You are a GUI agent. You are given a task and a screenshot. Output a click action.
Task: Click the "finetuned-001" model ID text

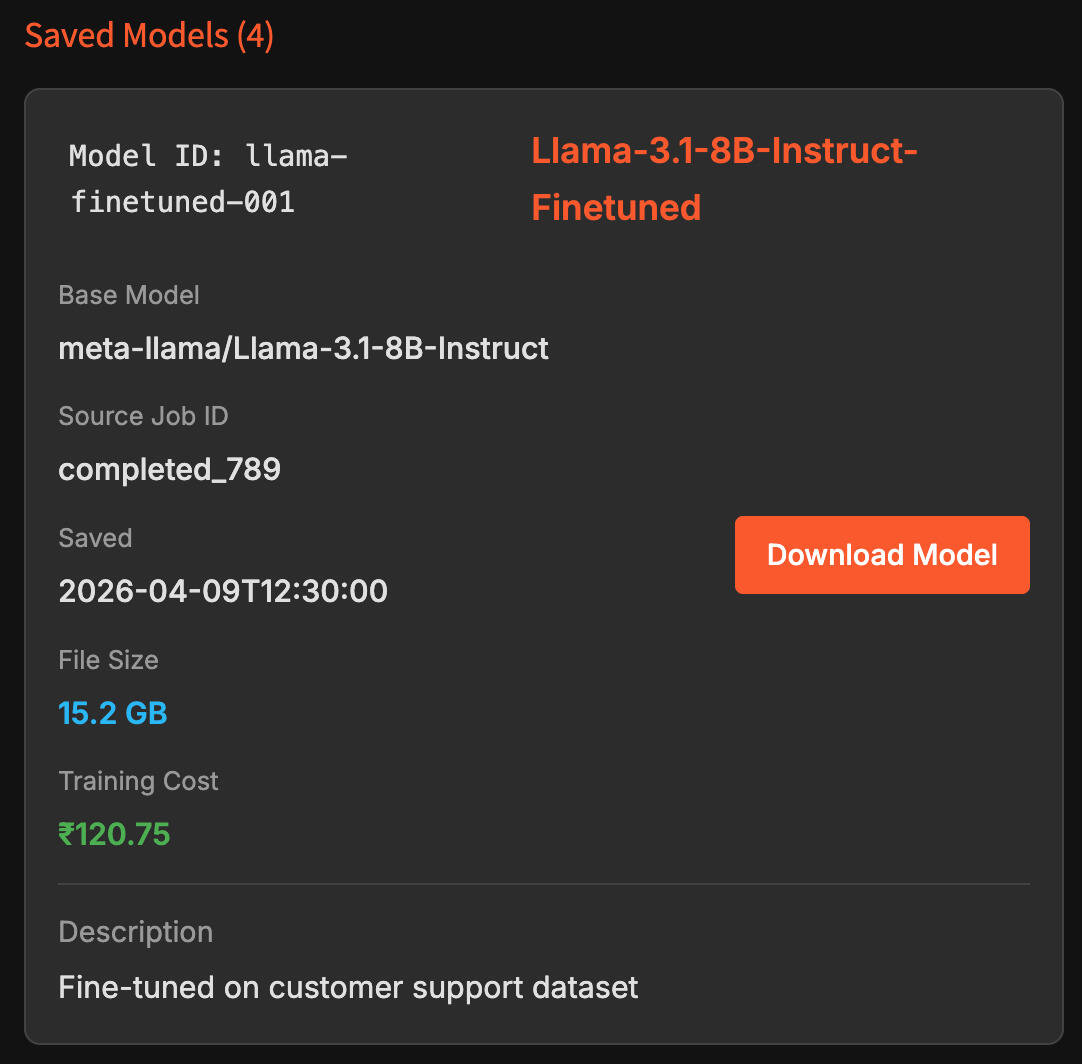(x=182, y=202)
